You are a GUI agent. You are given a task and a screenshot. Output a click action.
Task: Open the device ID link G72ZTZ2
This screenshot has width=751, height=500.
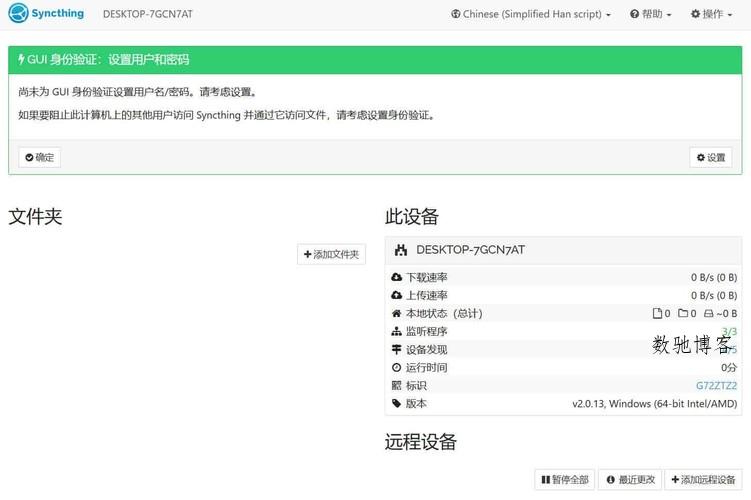717,386
